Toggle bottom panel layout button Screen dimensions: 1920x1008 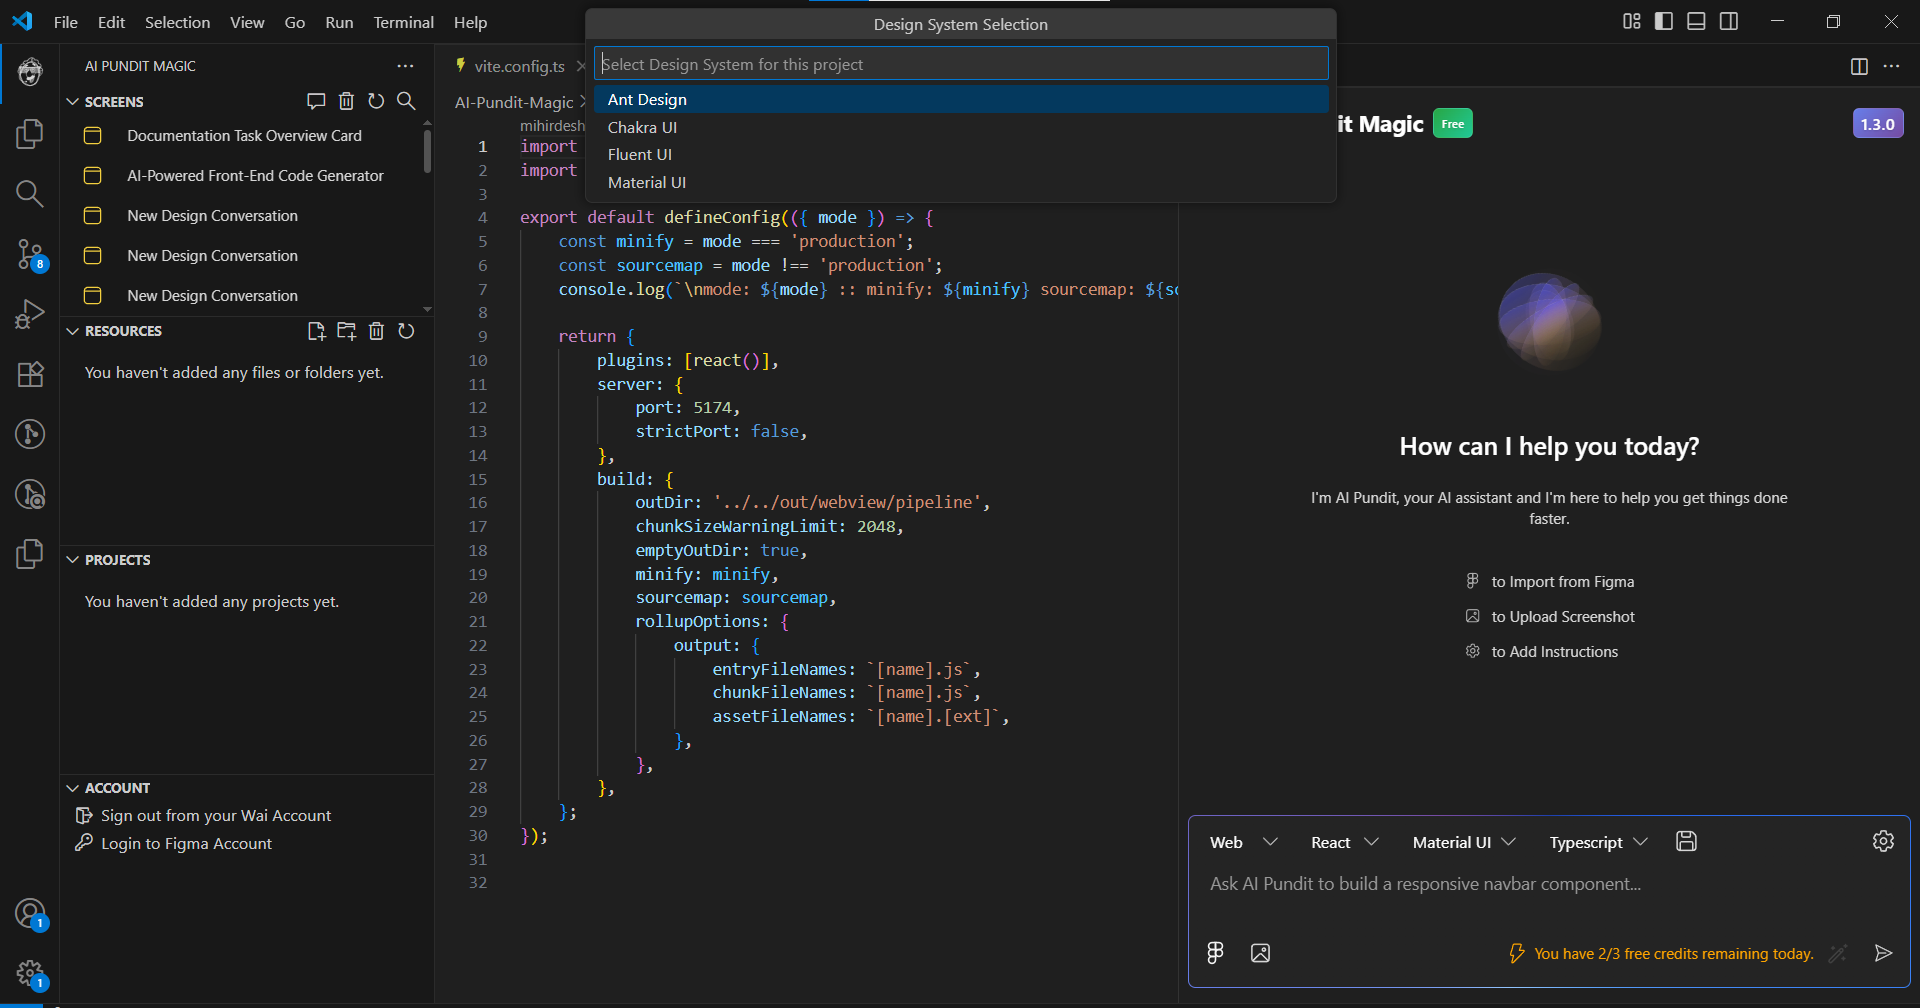coord(1696,22)
